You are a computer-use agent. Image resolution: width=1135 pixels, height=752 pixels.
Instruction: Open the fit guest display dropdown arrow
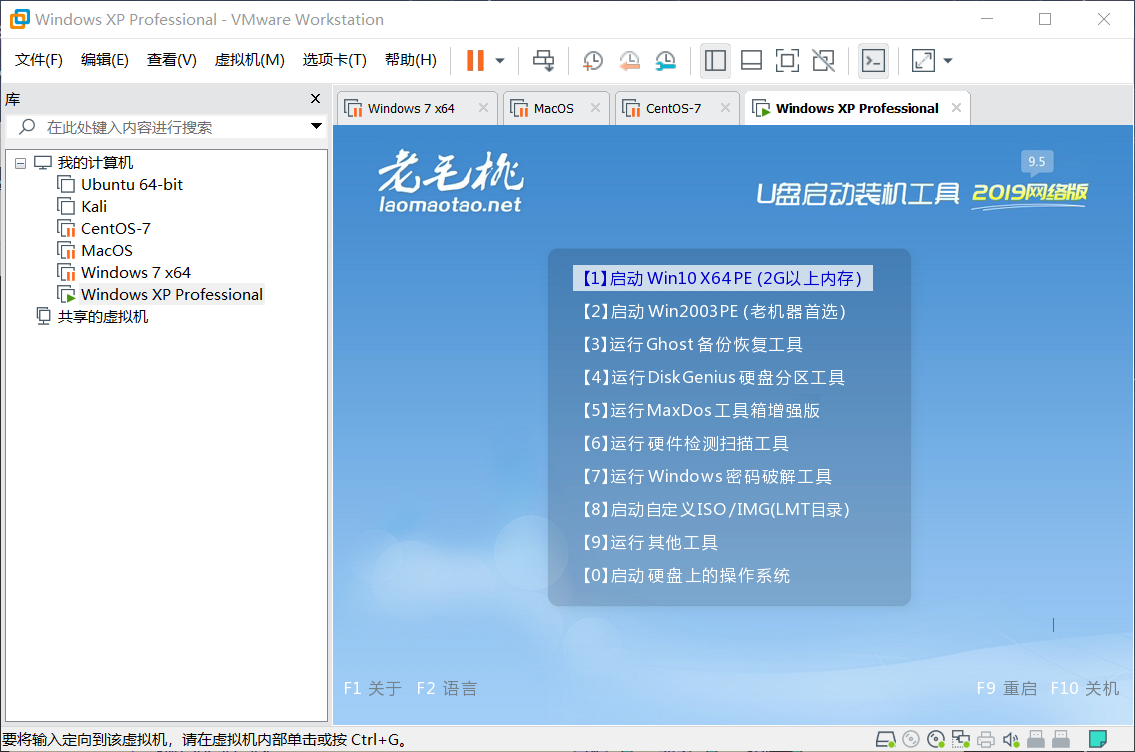click(946, 60)
